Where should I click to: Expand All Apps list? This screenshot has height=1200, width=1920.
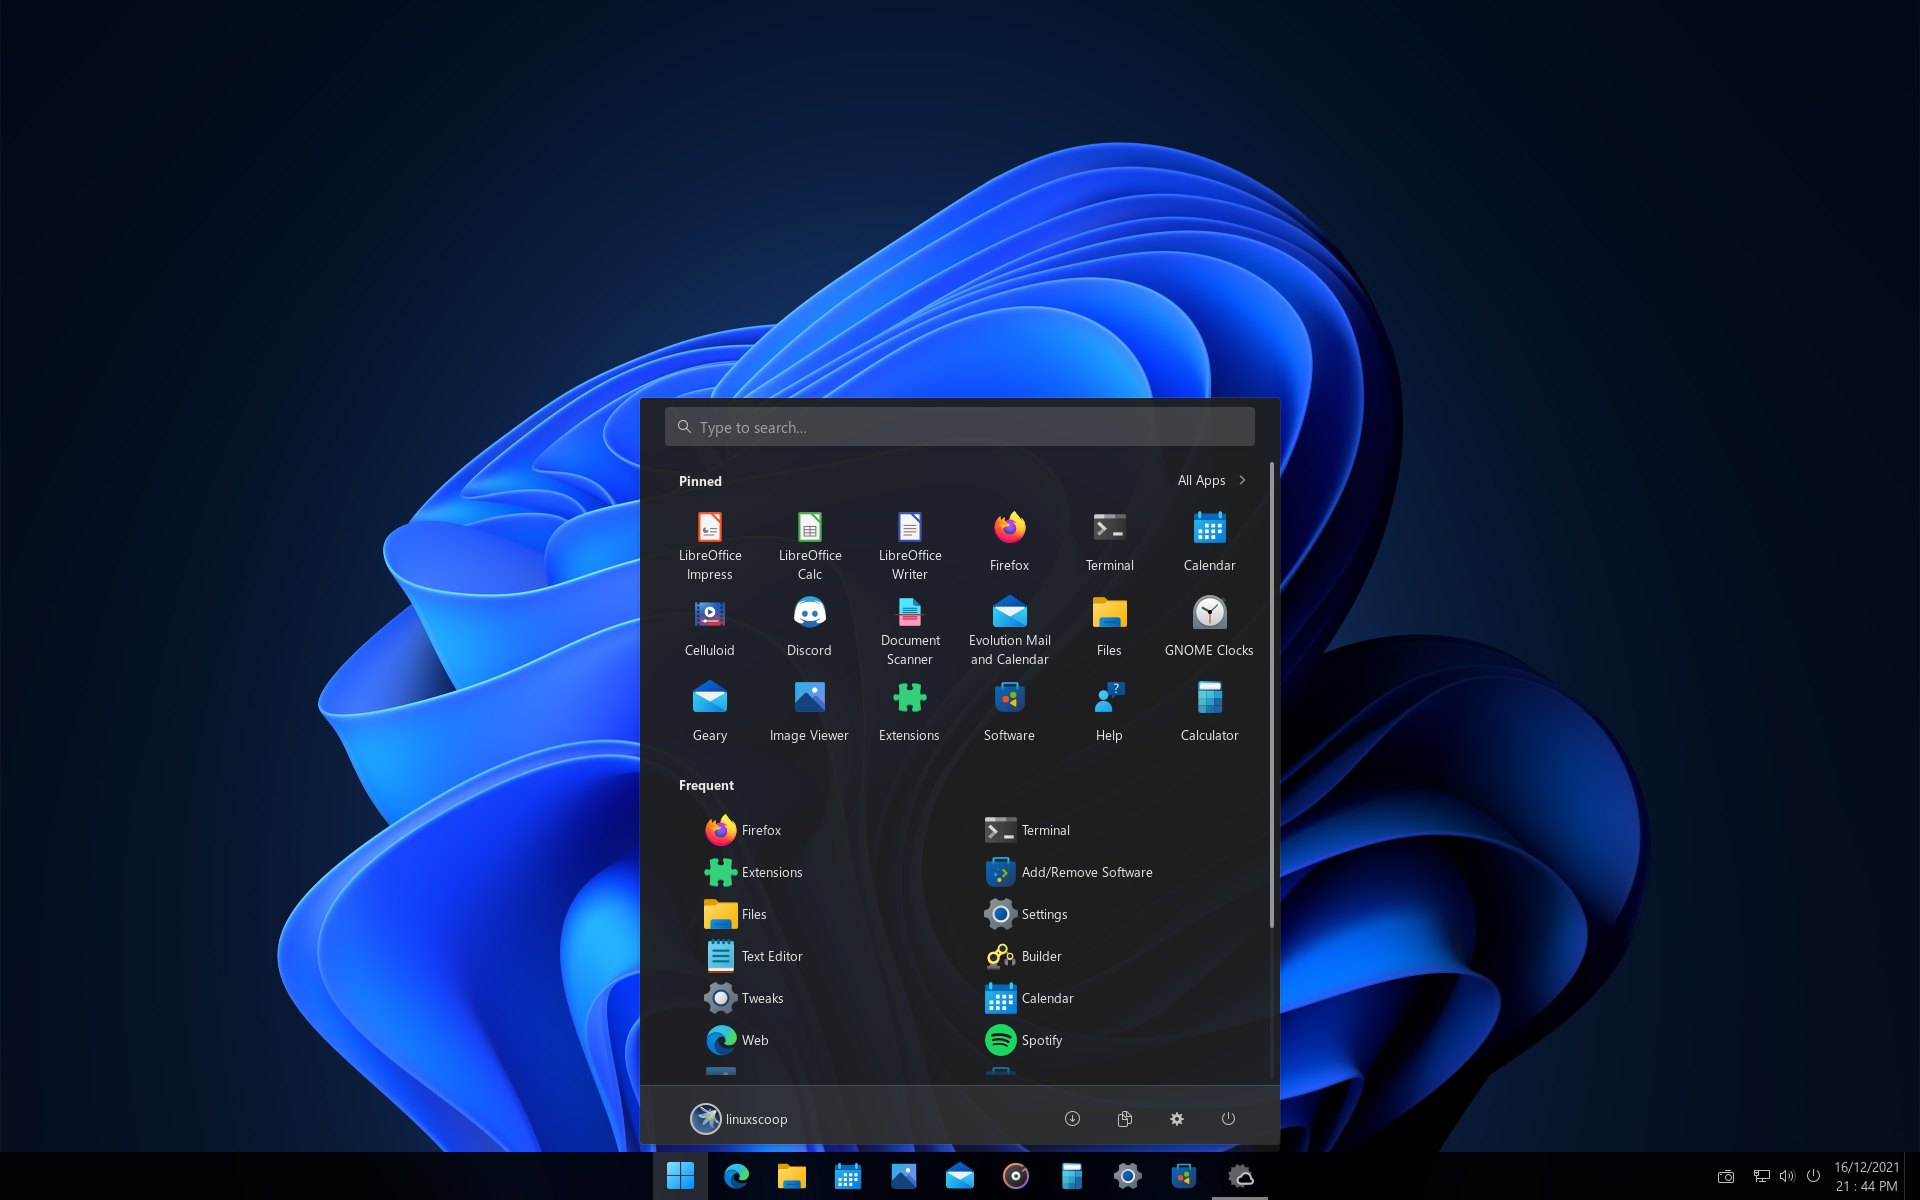pyautogui.click(x=1211, y=480)
